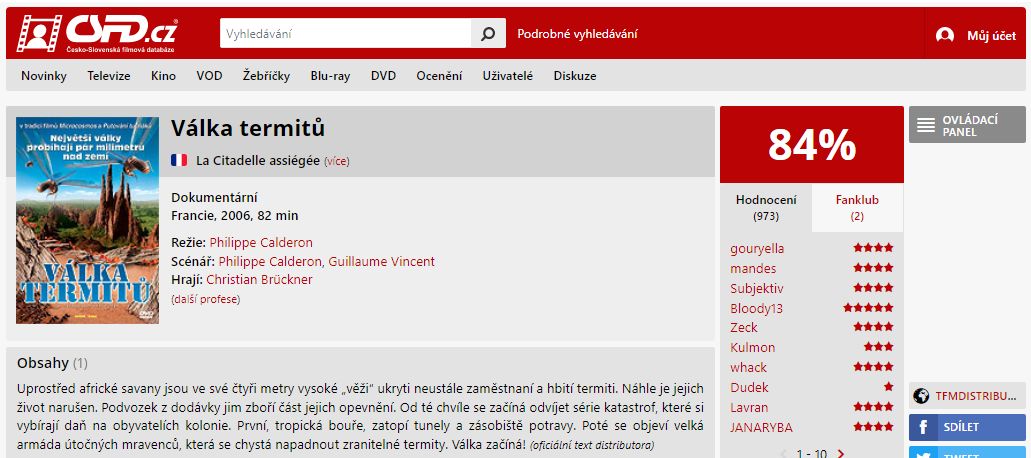Switch to the Hodnocení tab
1031x458 pixels.
(766, 208)
